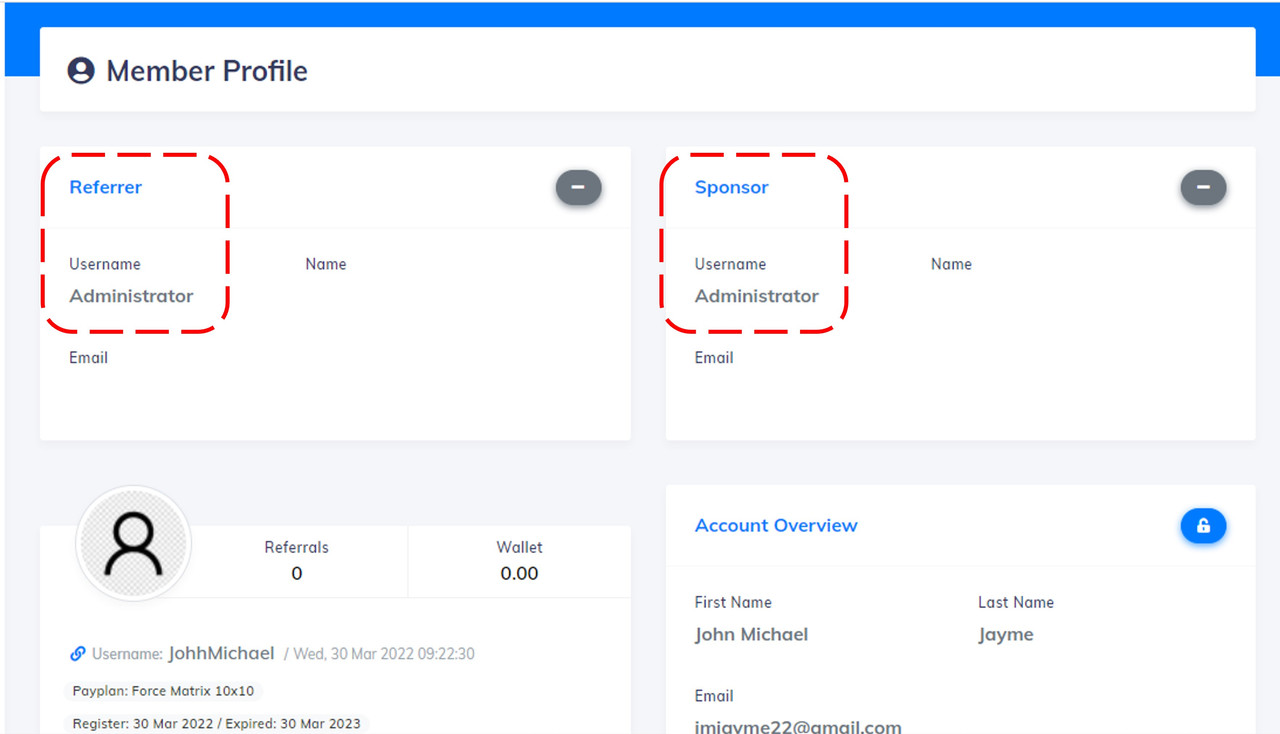Click Administrator username in Referrer card
This screenshot has width=1280, height=734.
[x=131, y=296]
